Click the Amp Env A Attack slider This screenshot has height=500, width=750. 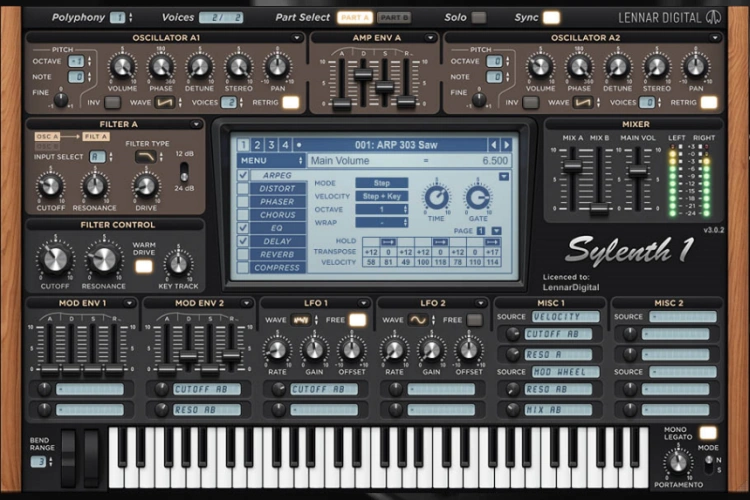(x=342, y=103)
